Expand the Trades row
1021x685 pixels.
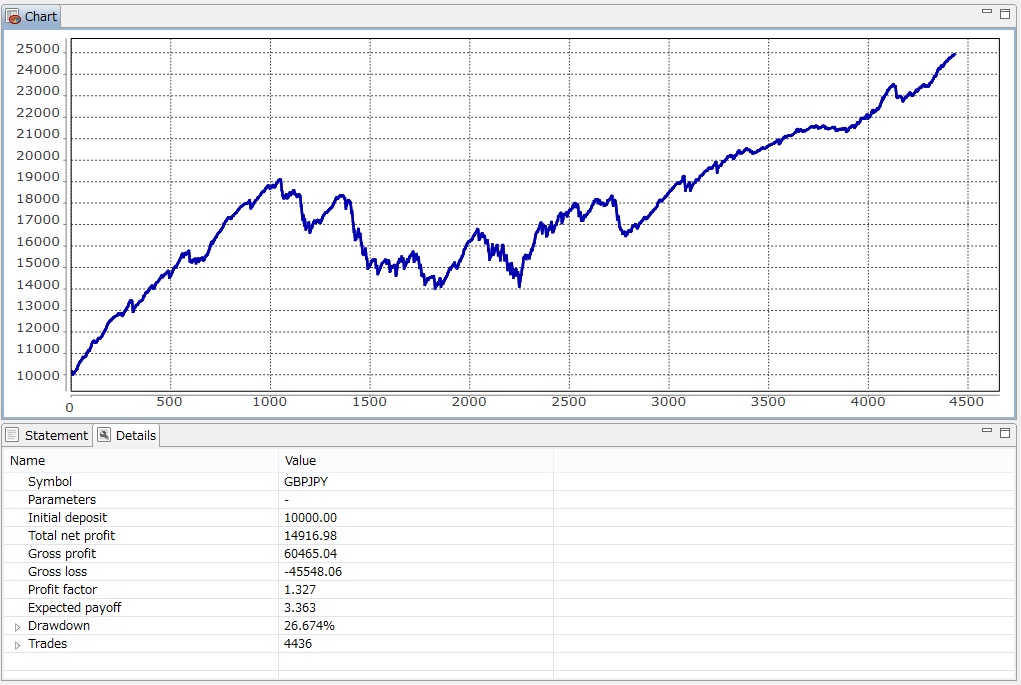pyautogui.click(x=17, y=645)
